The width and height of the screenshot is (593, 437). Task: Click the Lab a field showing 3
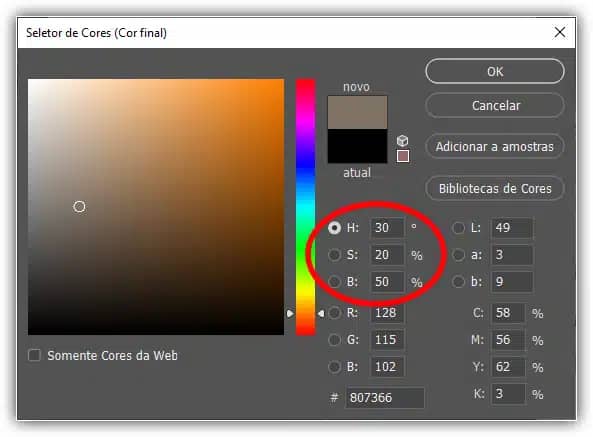512,255
